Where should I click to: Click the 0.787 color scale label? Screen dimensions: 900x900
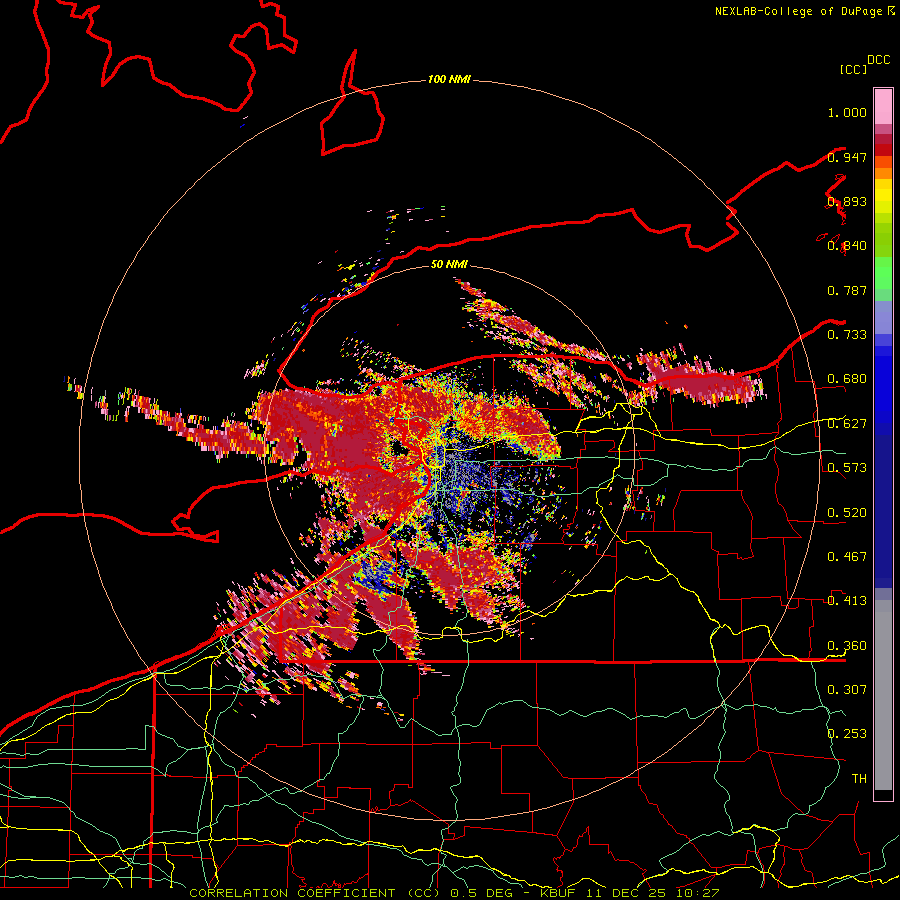click(x=847, y=290)
